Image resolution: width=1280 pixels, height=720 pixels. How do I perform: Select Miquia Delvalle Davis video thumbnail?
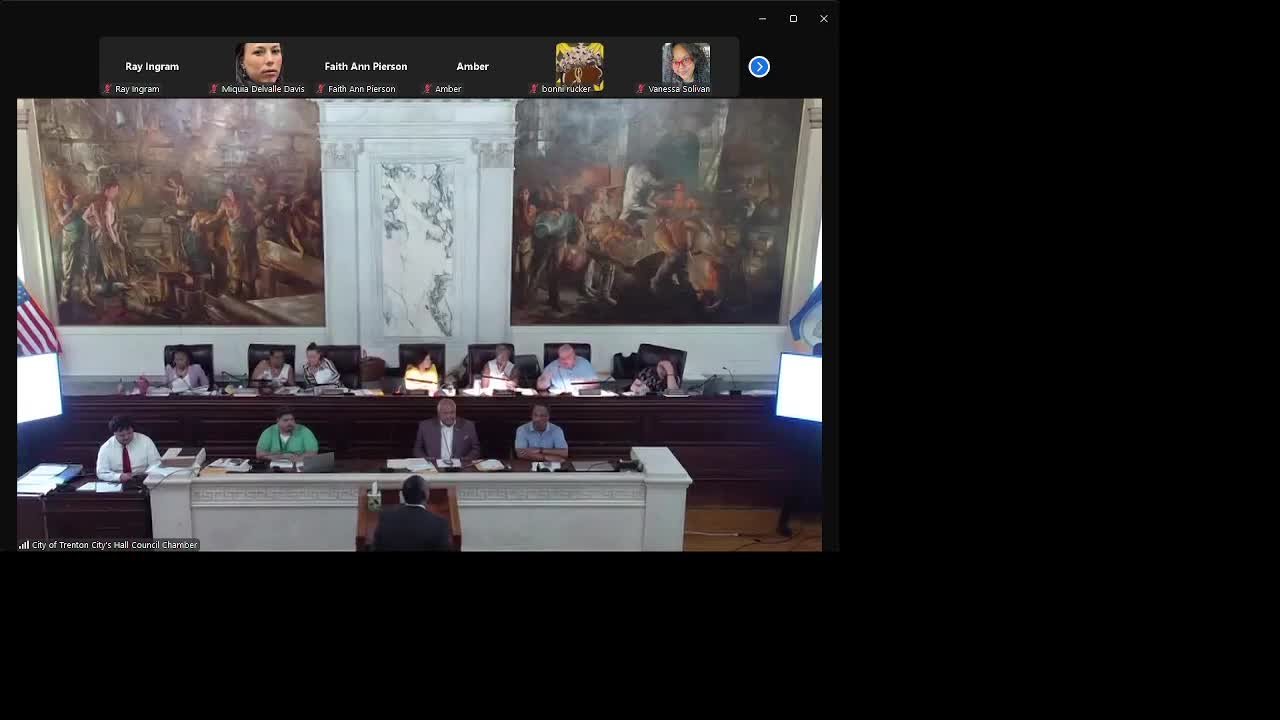click(259, 67)
